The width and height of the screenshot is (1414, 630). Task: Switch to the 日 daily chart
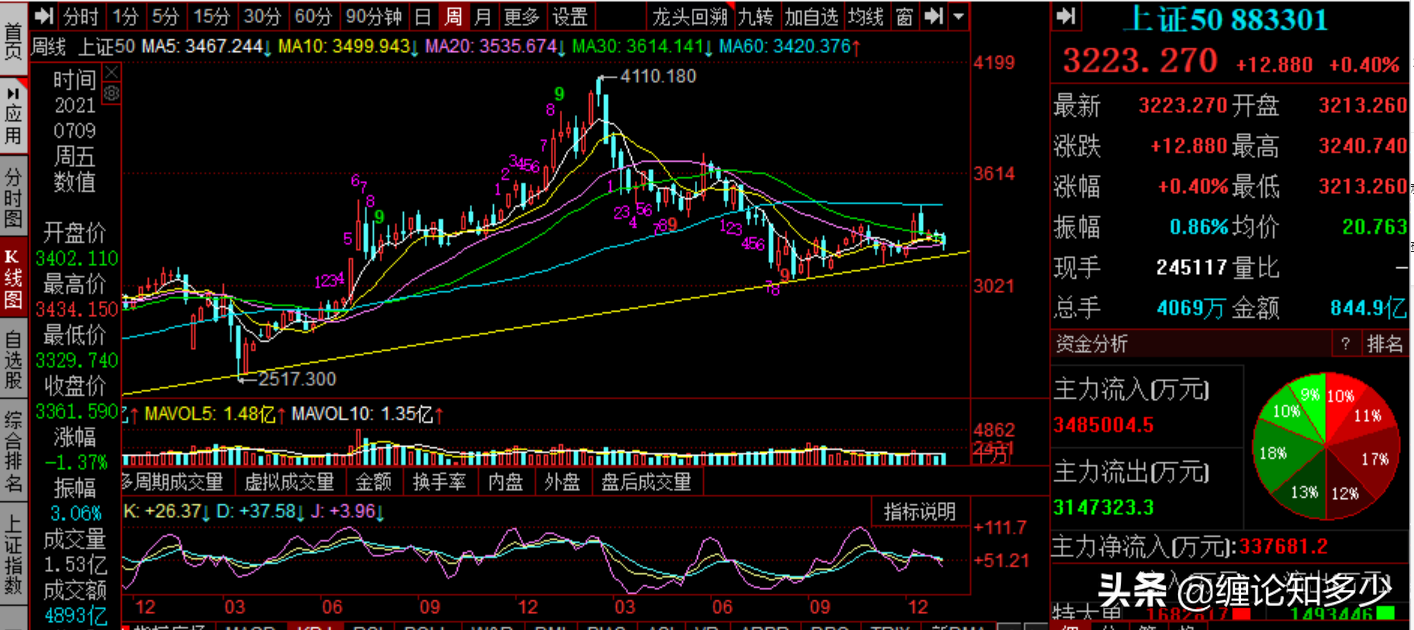tap(424, 16)
